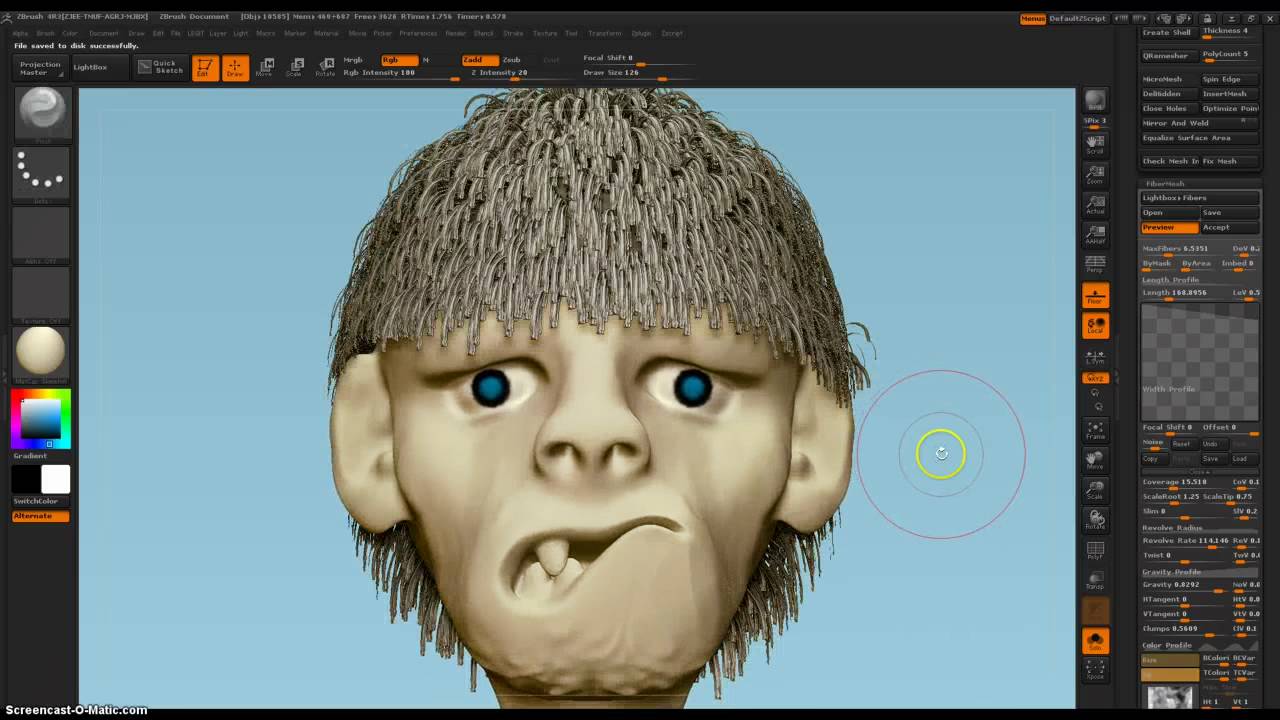Viewport: 1280px width, 720px height.
Task: Open the Document menu
Action: [x=104, y=33]
